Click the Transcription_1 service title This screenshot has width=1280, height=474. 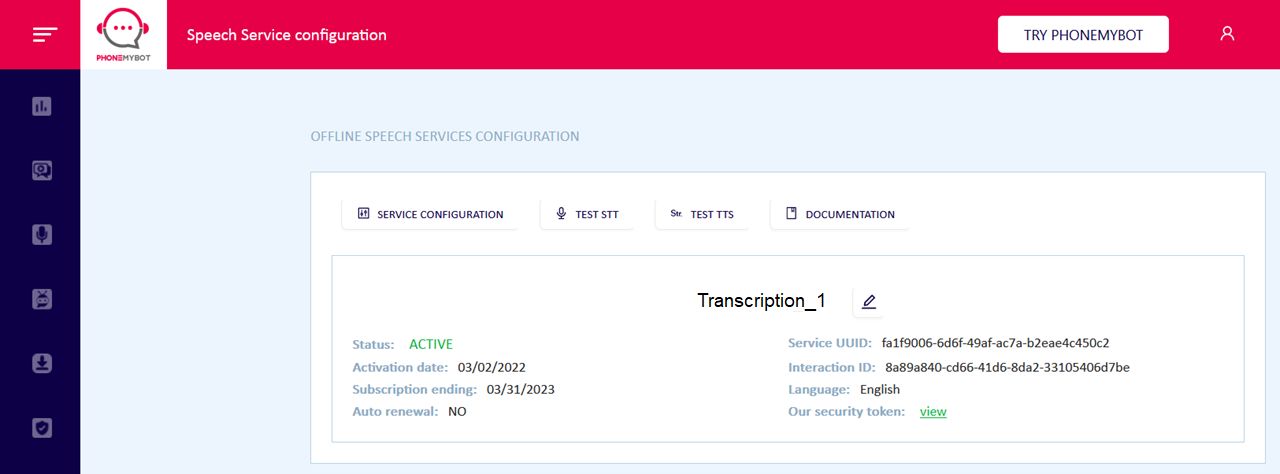pos(761,301)
